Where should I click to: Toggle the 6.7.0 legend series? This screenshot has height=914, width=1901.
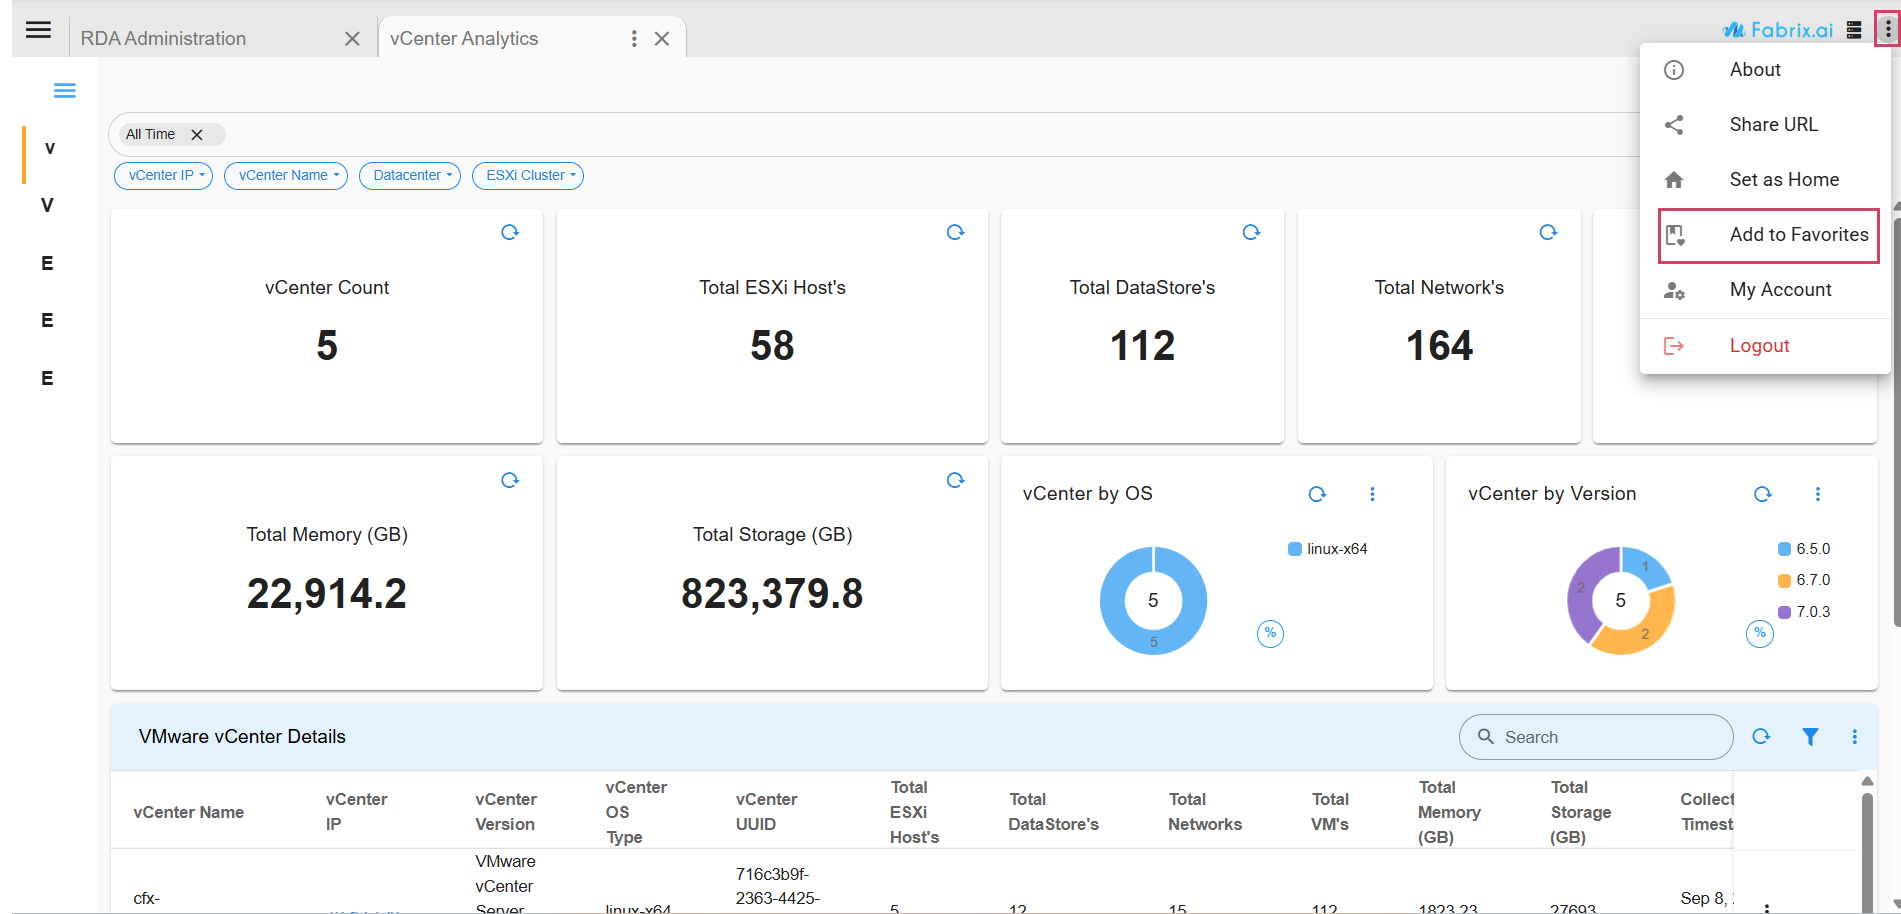point(1812,580)
